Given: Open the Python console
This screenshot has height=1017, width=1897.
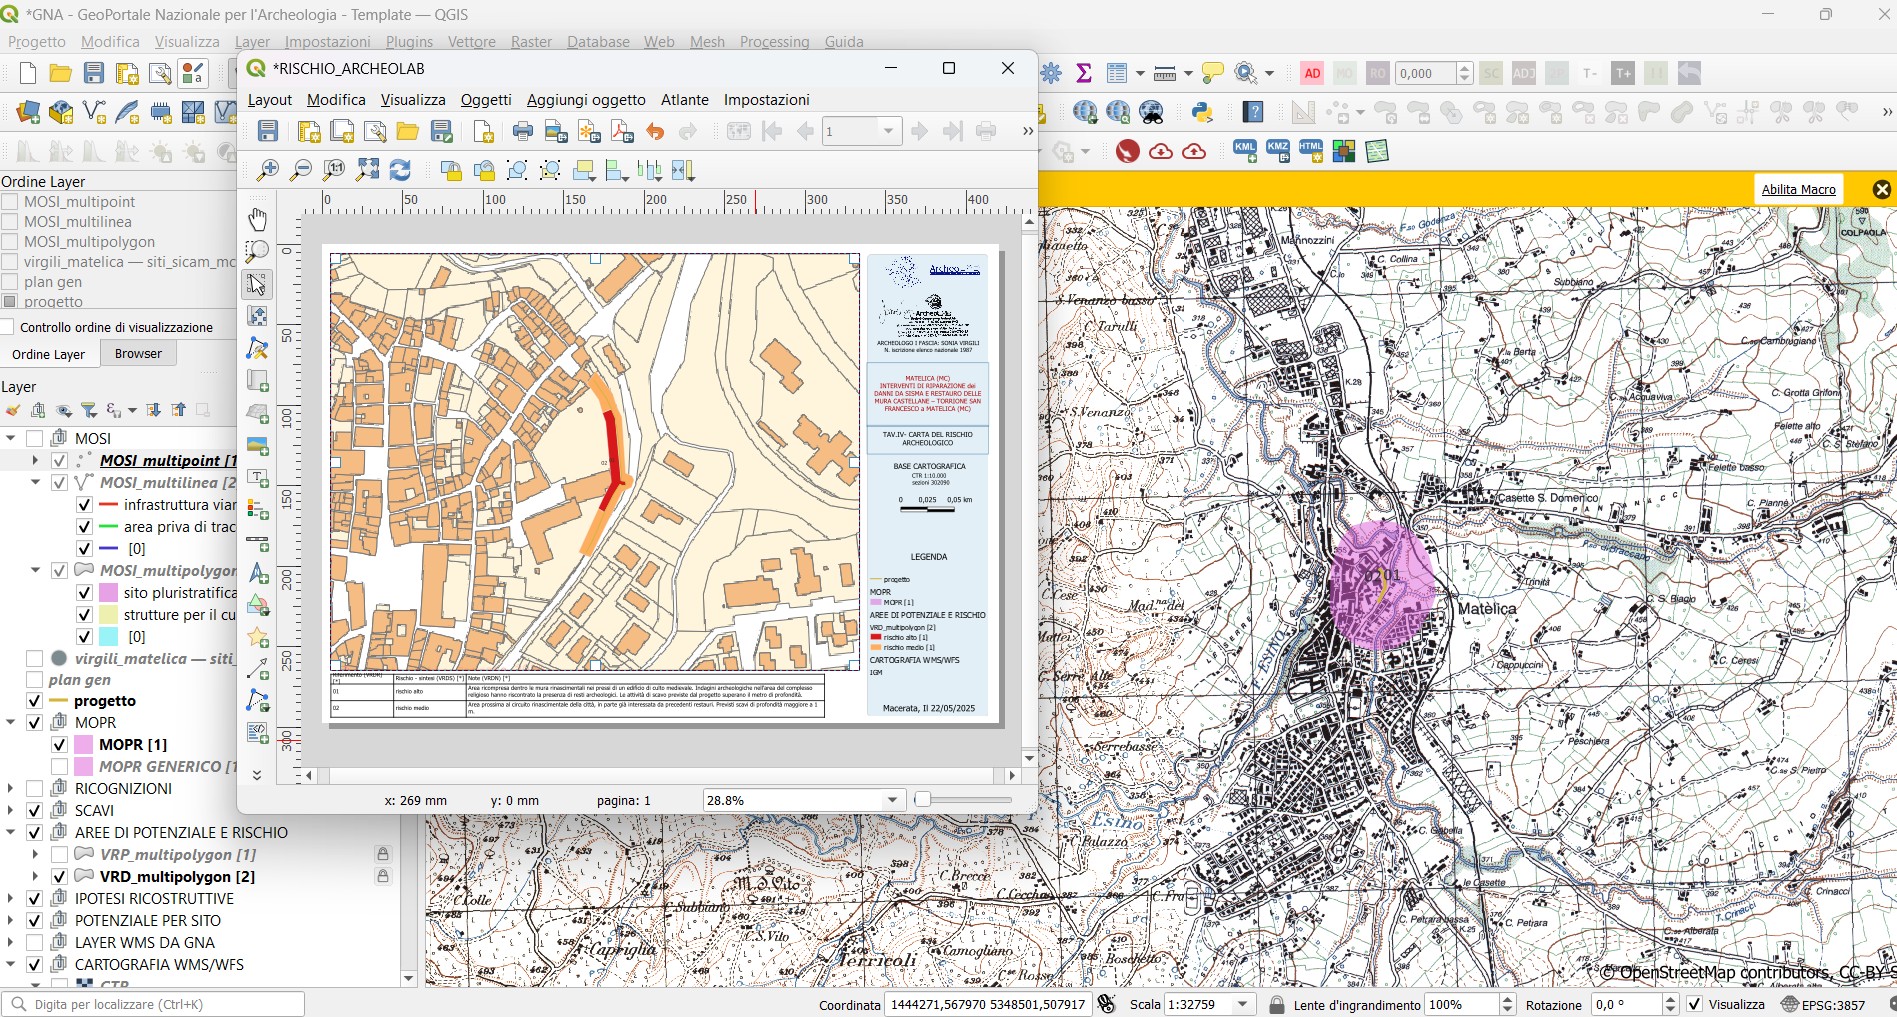Looking at the screenshot, I should coord(1202,112).
